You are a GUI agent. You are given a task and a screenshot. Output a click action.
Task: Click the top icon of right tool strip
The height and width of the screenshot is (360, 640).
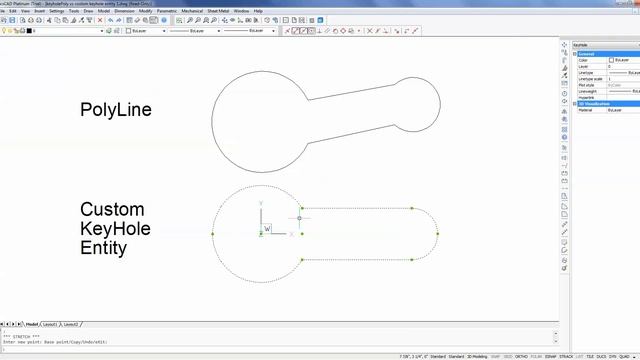click(564, 45)
